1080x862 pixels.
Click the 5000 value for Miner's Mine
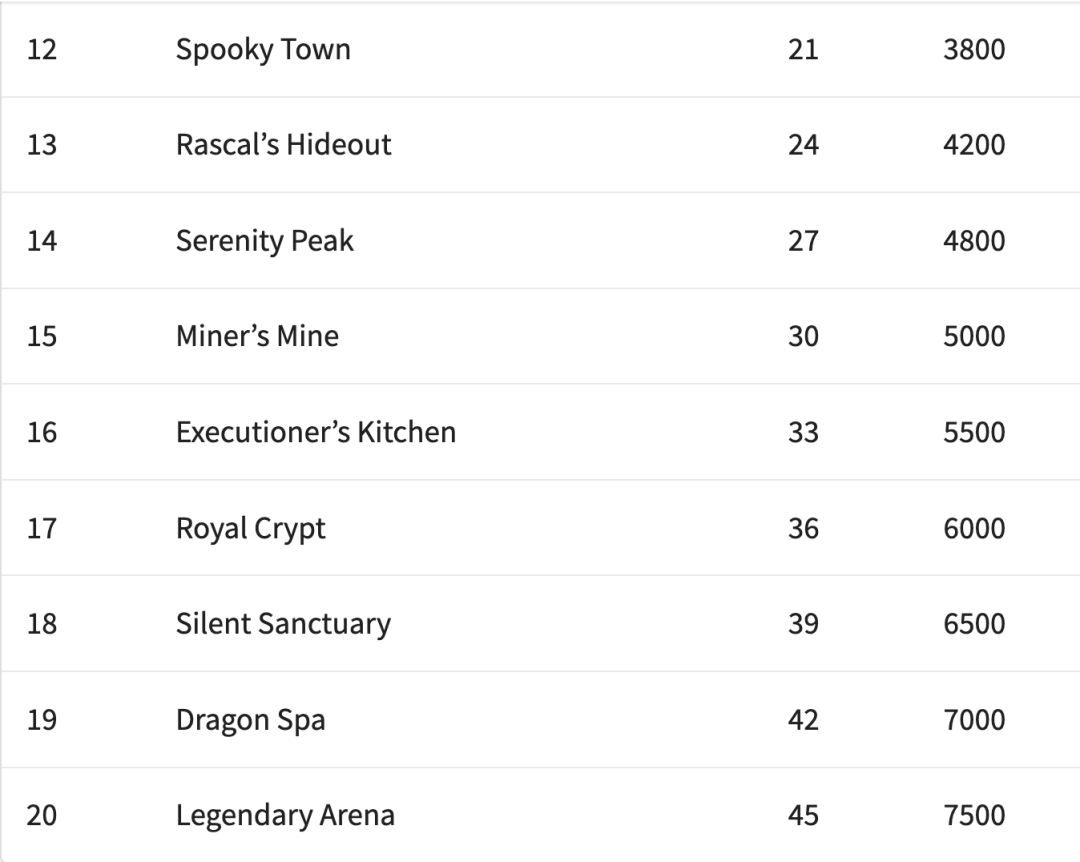click(x=973, y=336)
